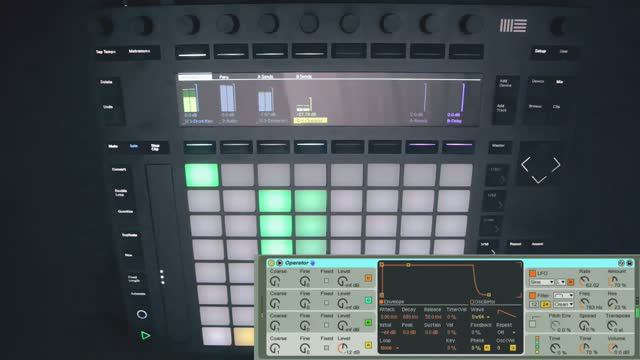Click the Push record circle button
640x360 pixels.
pos(142,314)
